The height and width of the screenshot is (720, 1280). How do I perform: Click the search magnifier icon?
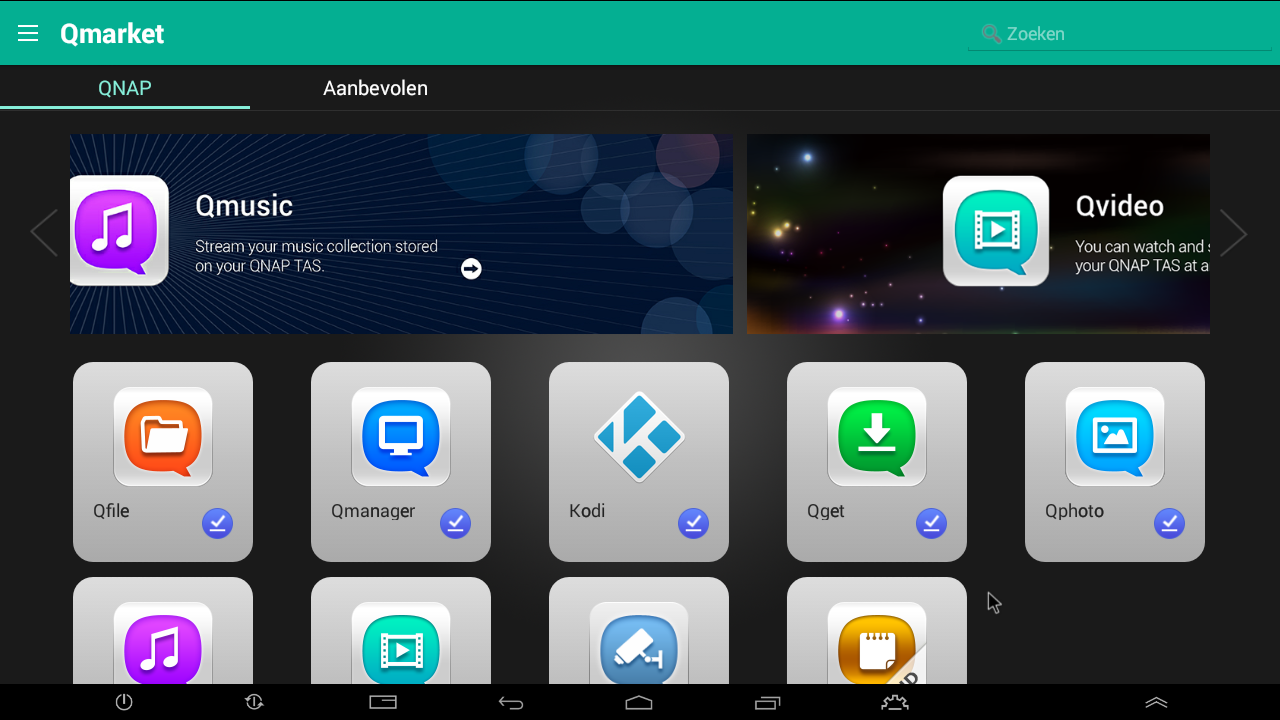(991, 34)
